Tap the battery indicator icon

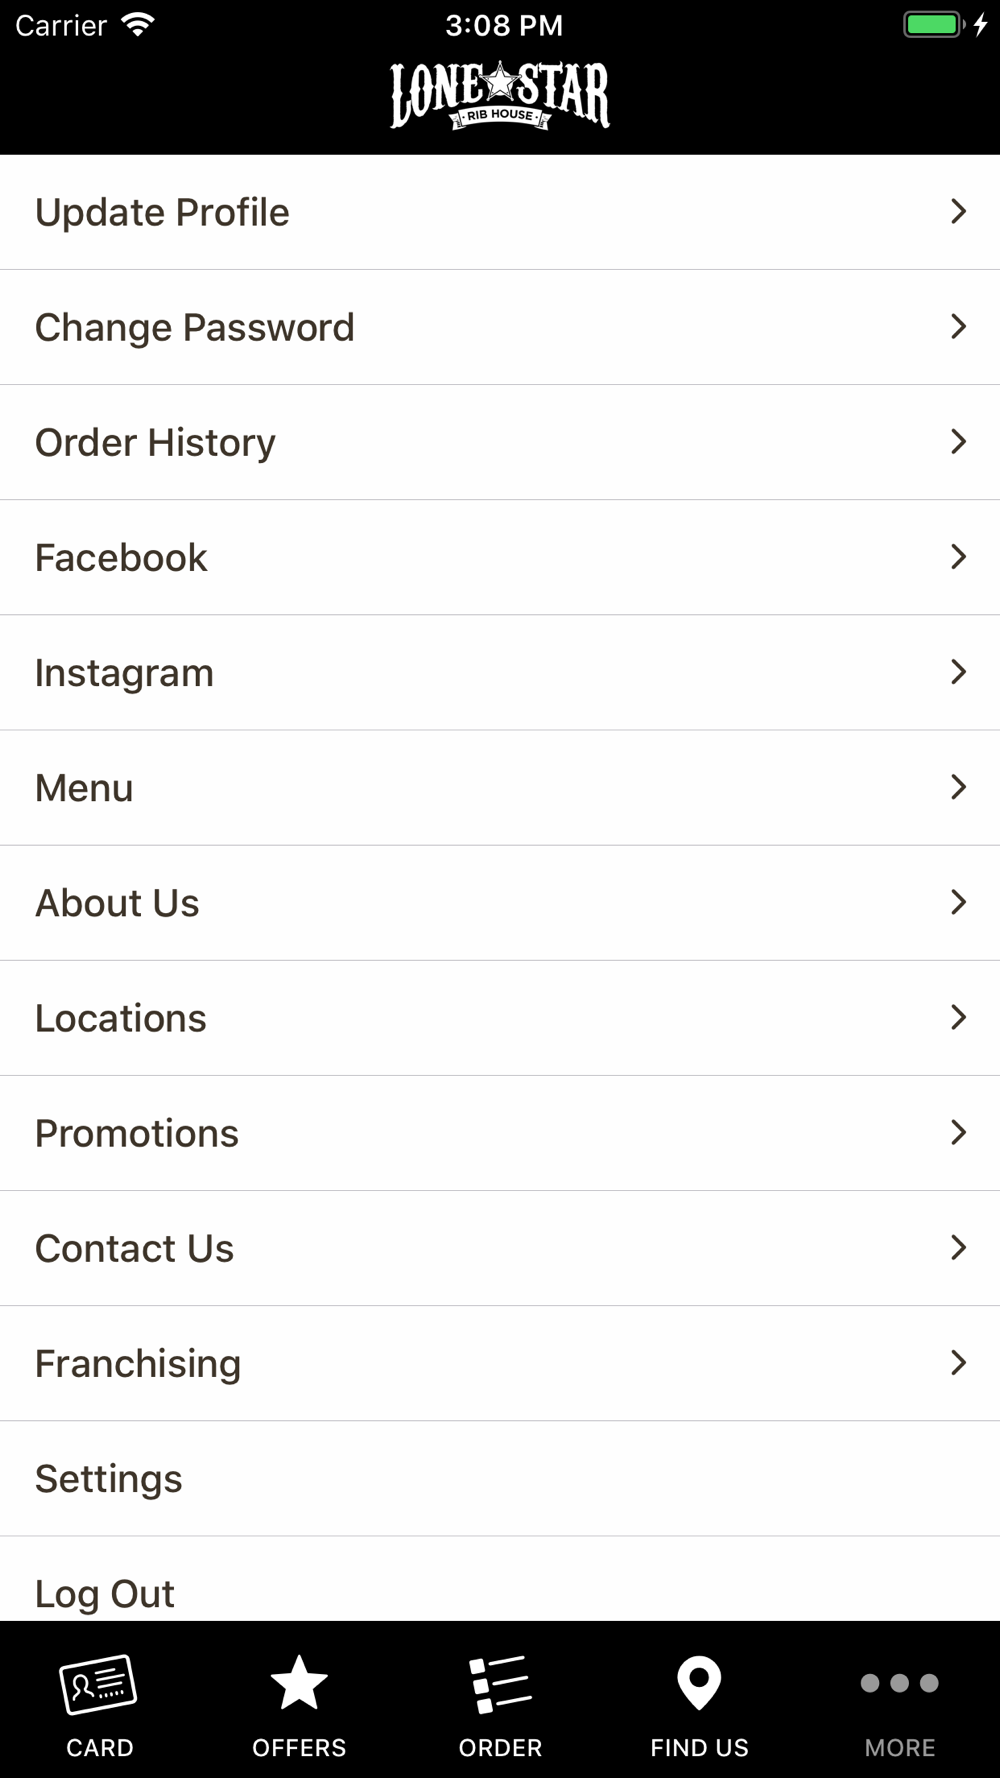[x=932, y=25]
